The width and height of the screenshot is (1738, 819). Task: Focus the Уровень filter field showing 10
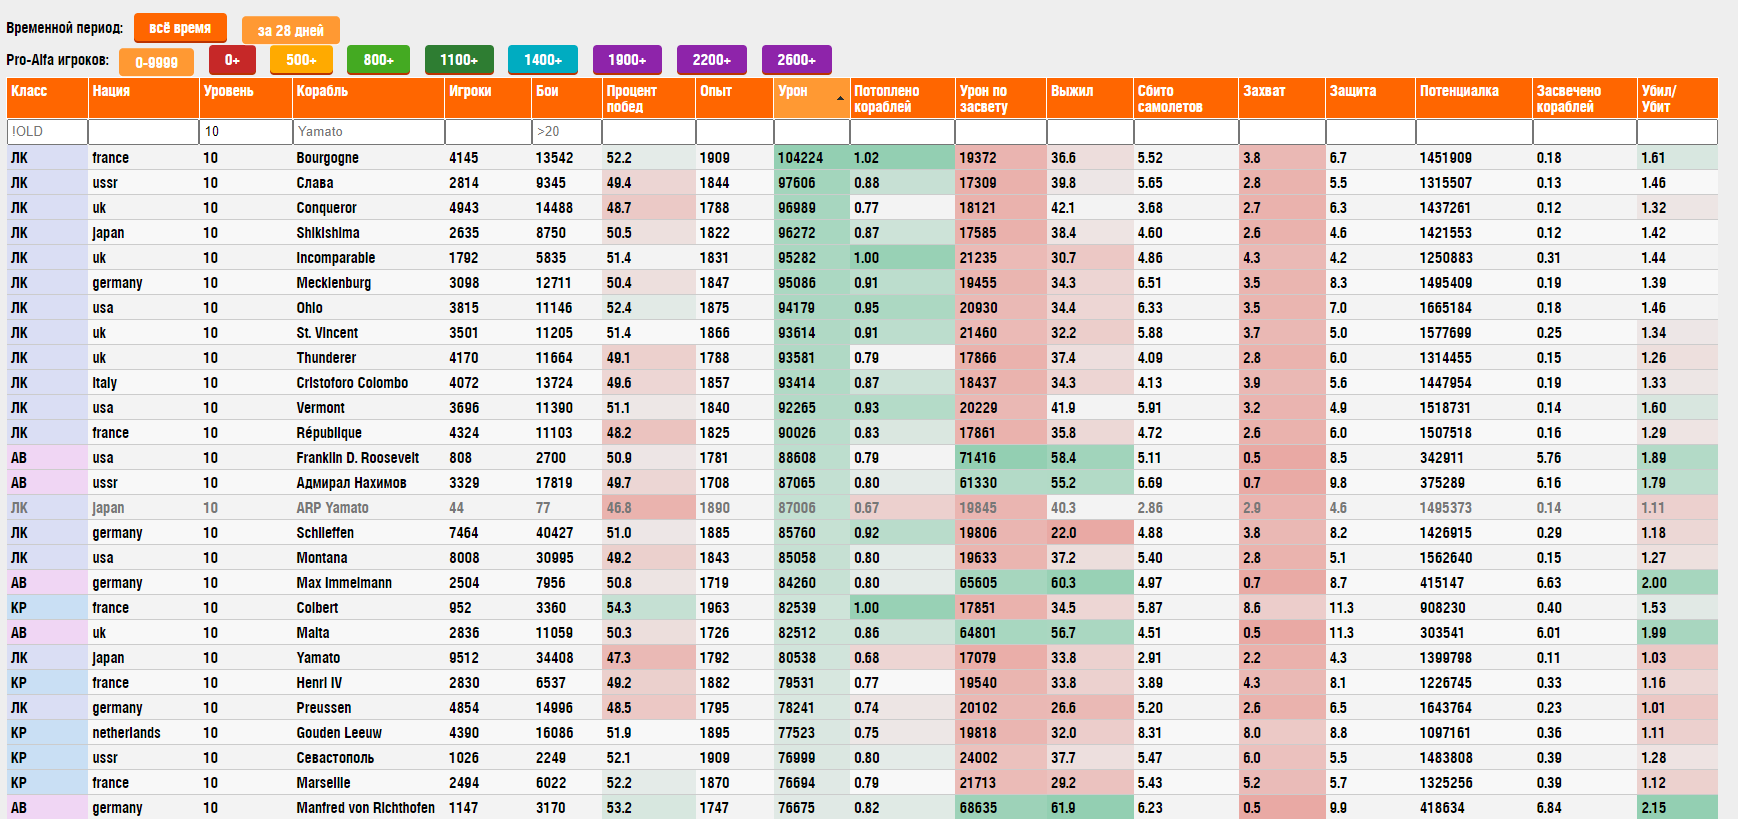(x=246, y=131)
